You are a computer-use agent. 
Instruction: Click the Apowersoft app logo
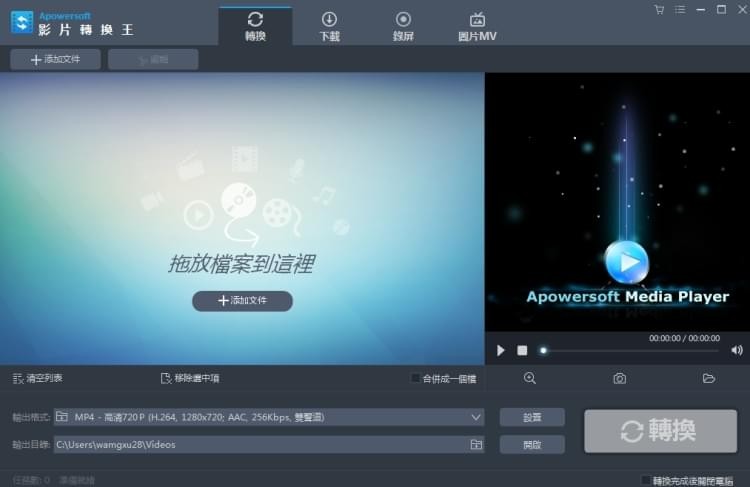[22, 22]
